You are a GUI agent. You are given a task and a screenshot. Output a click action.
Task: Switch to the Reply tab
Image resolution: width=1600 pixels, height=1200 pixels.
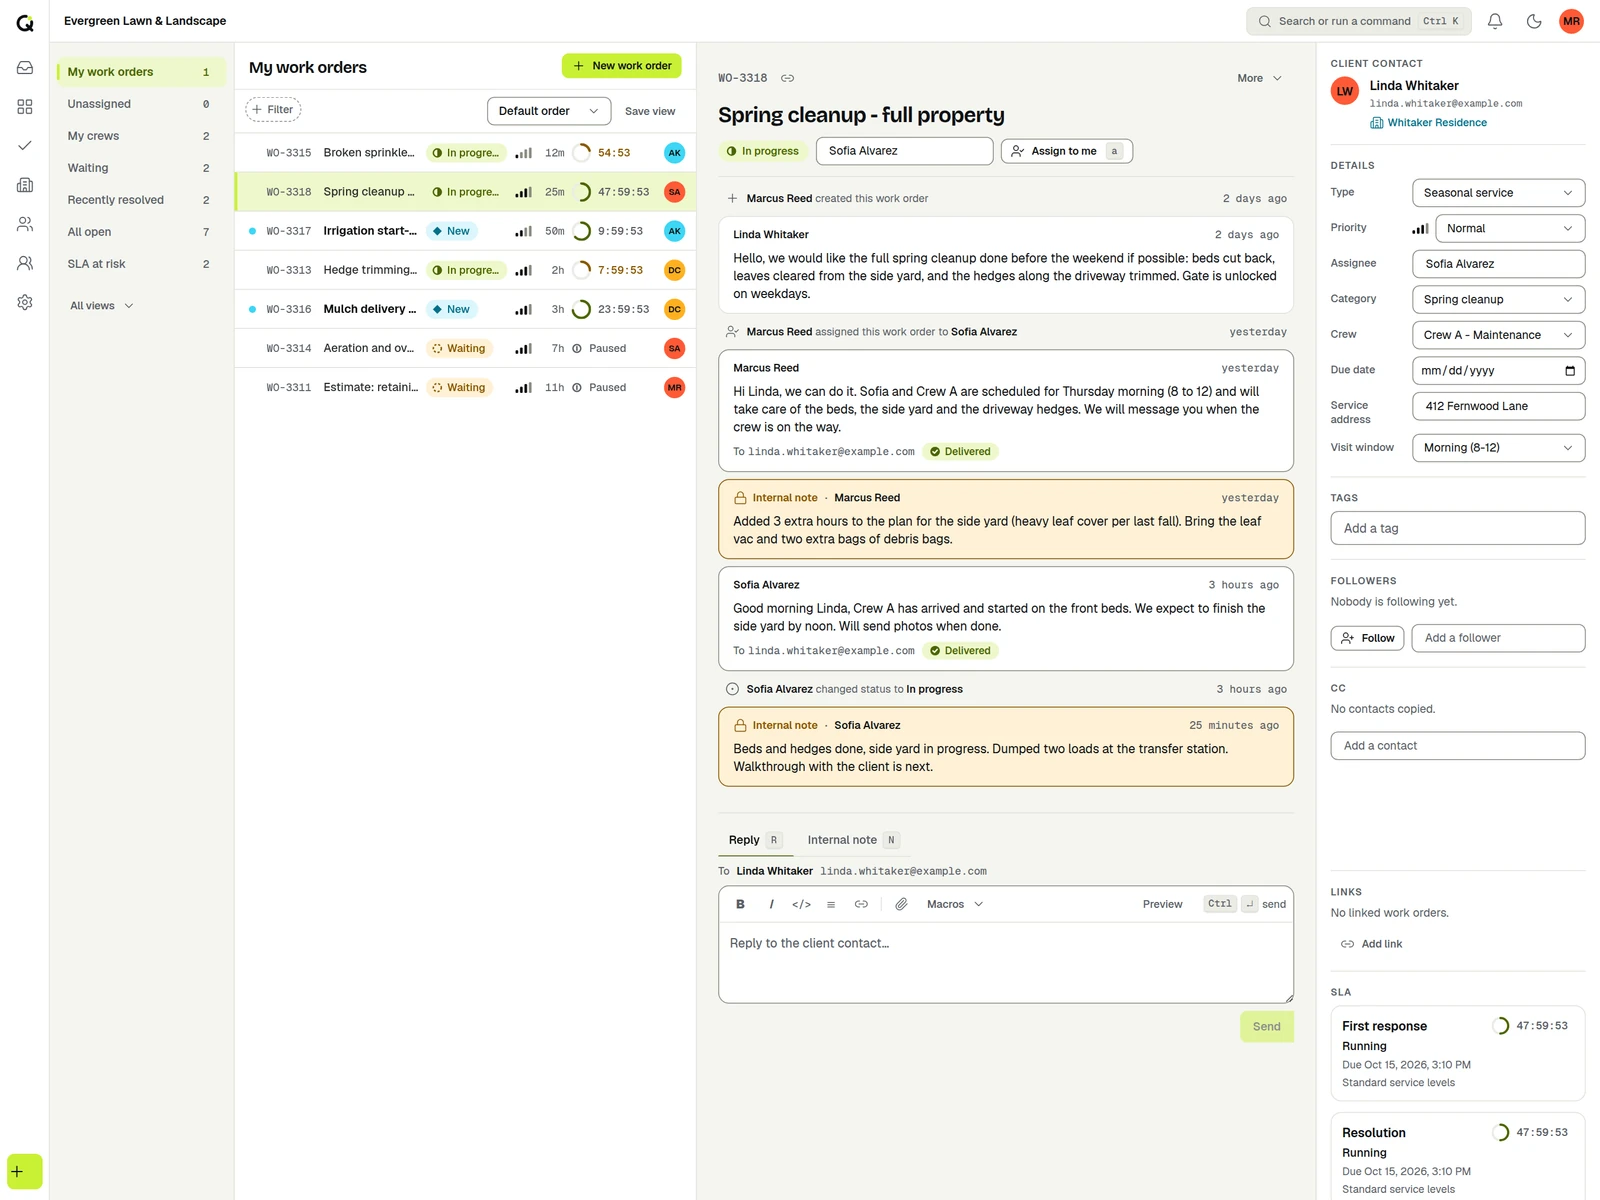click(755, 840)
